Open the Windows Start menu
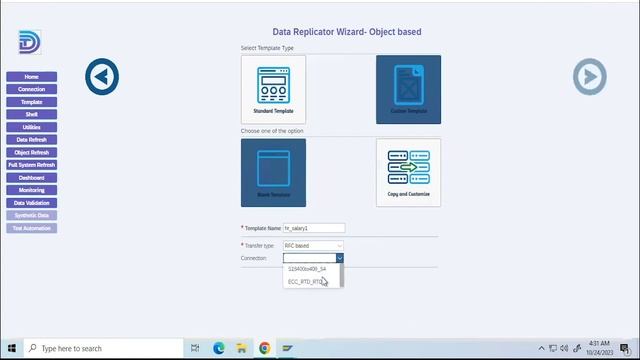 tap(12, 348)
